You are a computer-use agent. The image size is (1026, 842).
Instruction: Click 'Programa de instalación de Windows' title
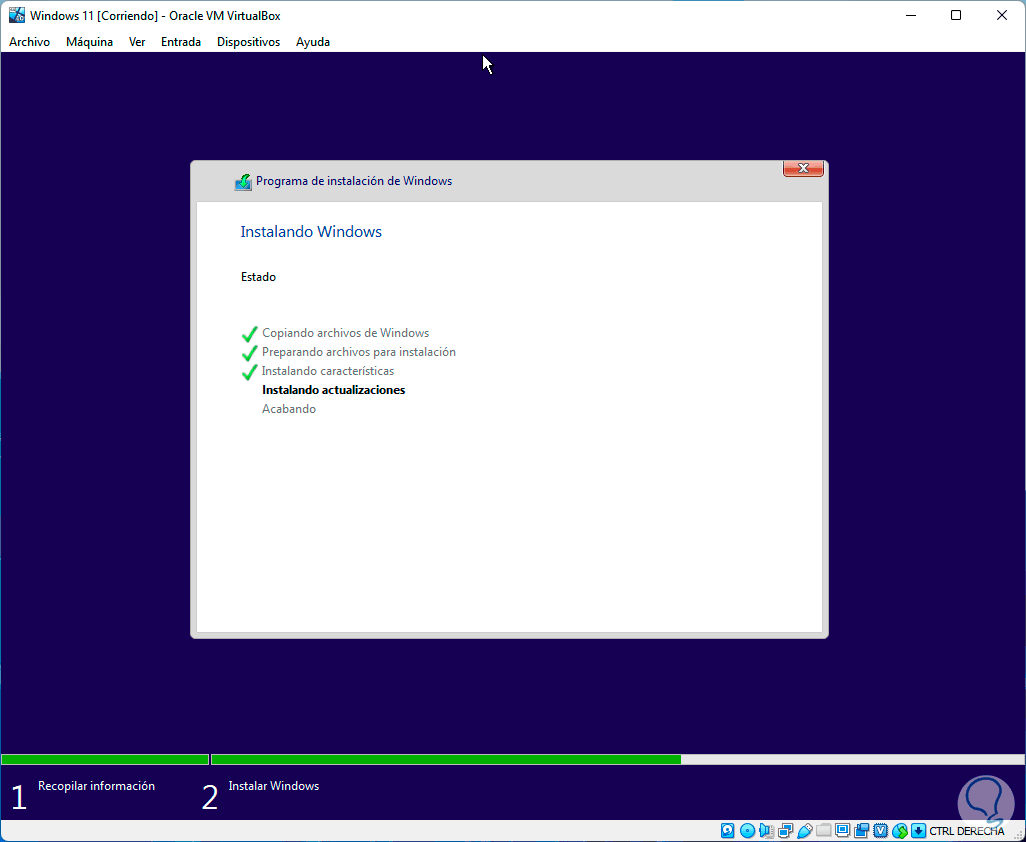354,181
